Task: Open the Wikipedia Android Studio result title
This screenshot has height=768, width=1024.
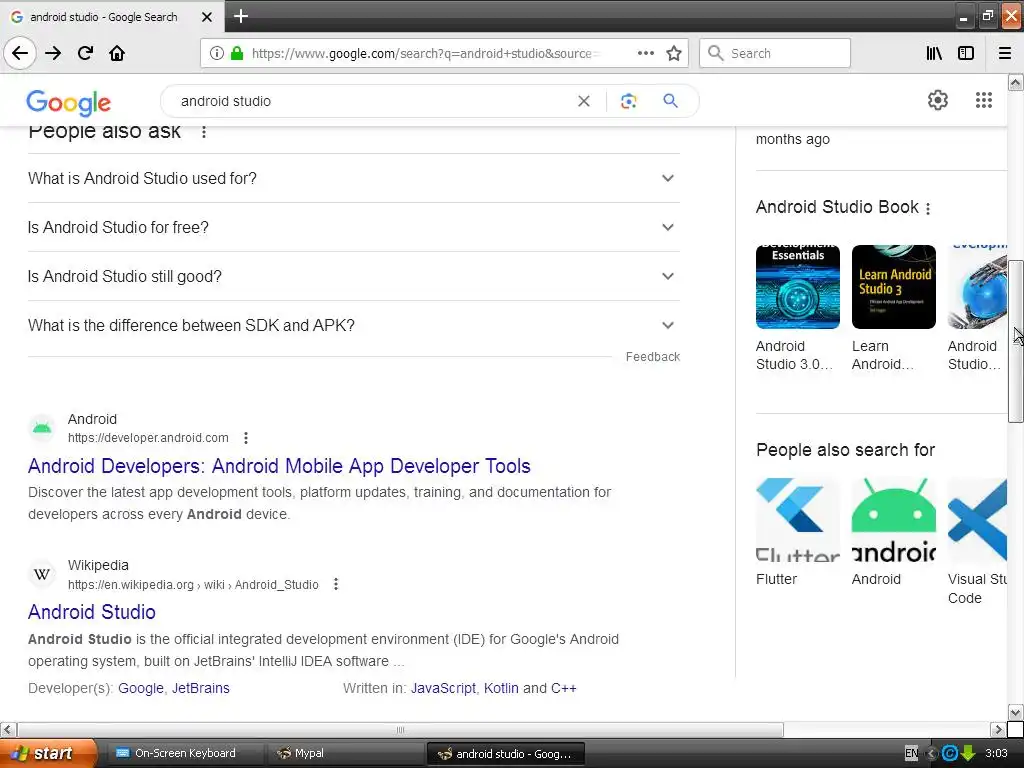Action: pyautogui.click(x=91, y=612)
